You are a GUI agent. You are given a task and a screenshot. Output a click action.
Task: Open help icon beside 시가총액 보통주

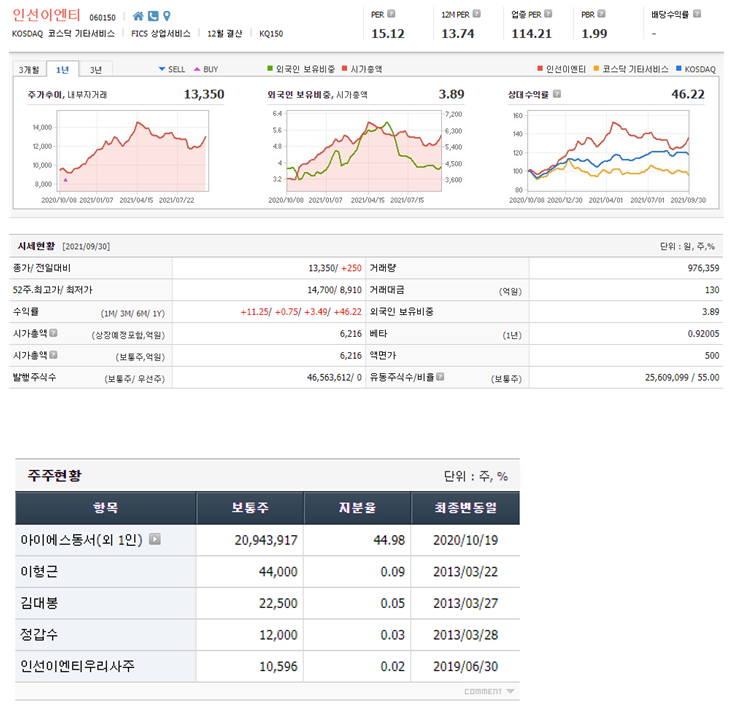[x=53, y=354]
